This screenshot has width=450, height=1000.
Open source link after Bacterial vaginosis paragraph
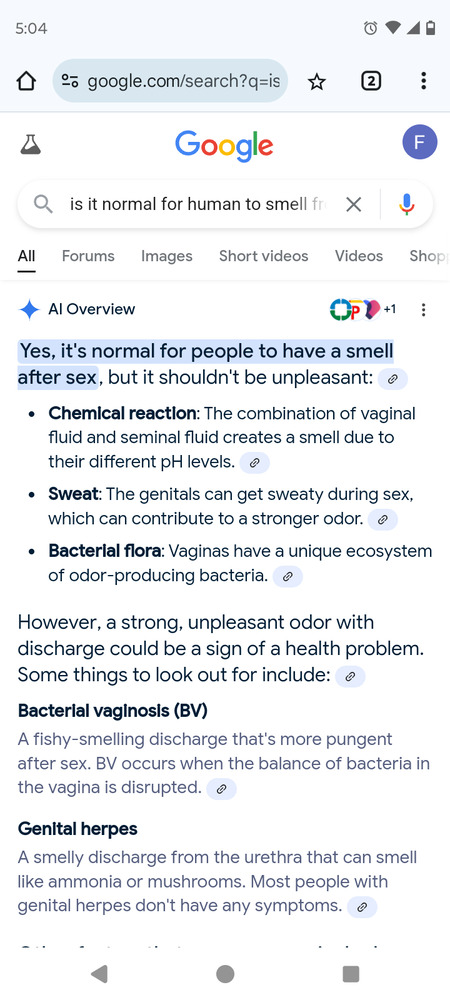coord(221,789)
